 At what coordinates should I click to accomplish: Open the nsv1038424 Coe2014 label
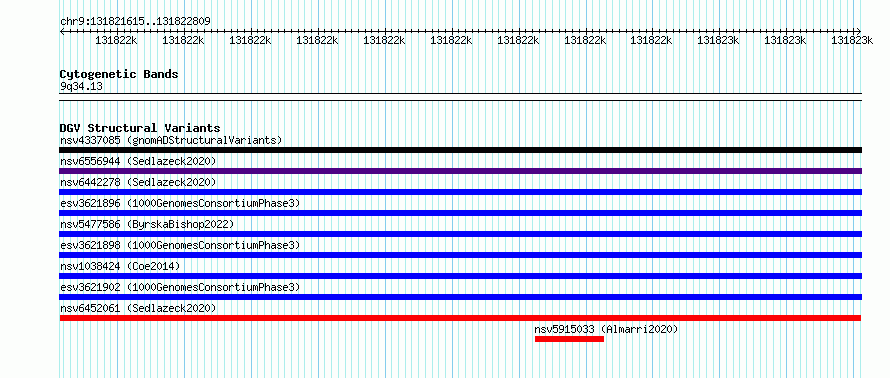[x=120, y=266]
